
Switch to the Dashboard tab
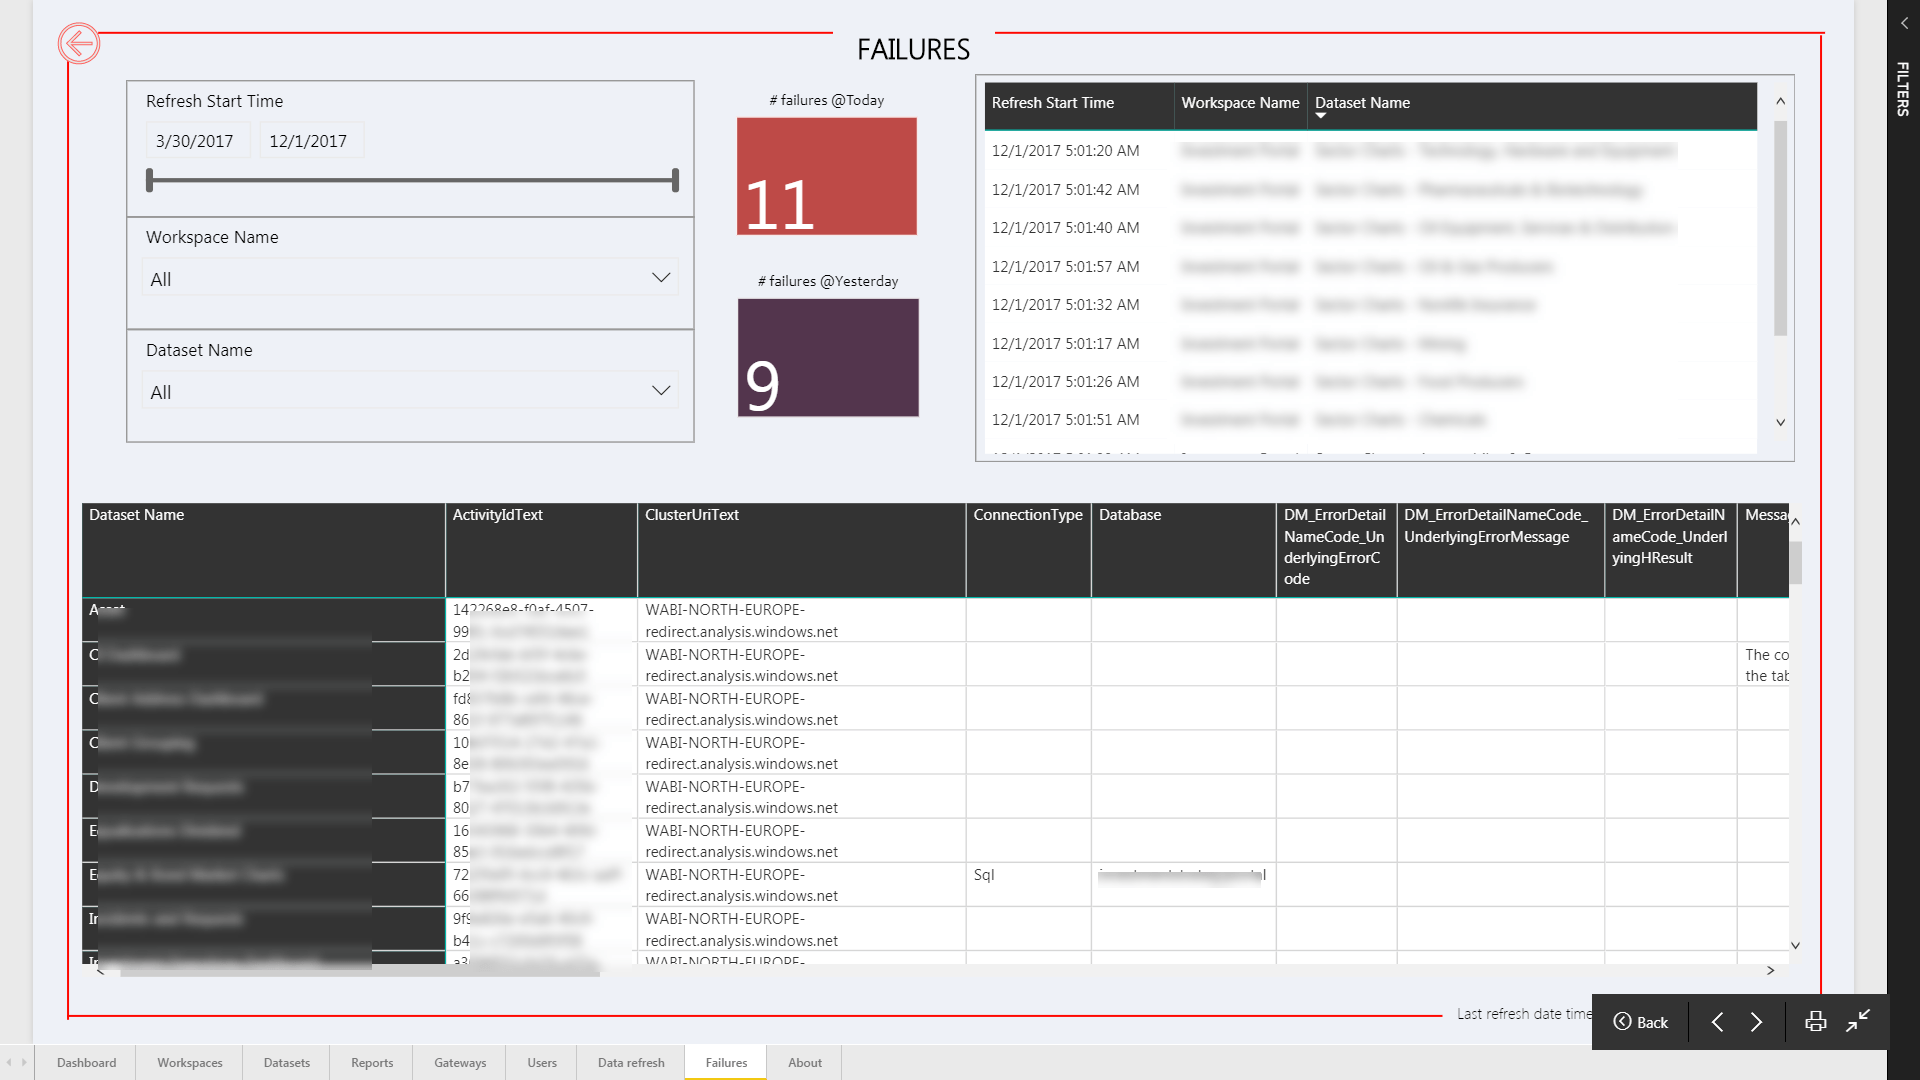point(86,1062)
